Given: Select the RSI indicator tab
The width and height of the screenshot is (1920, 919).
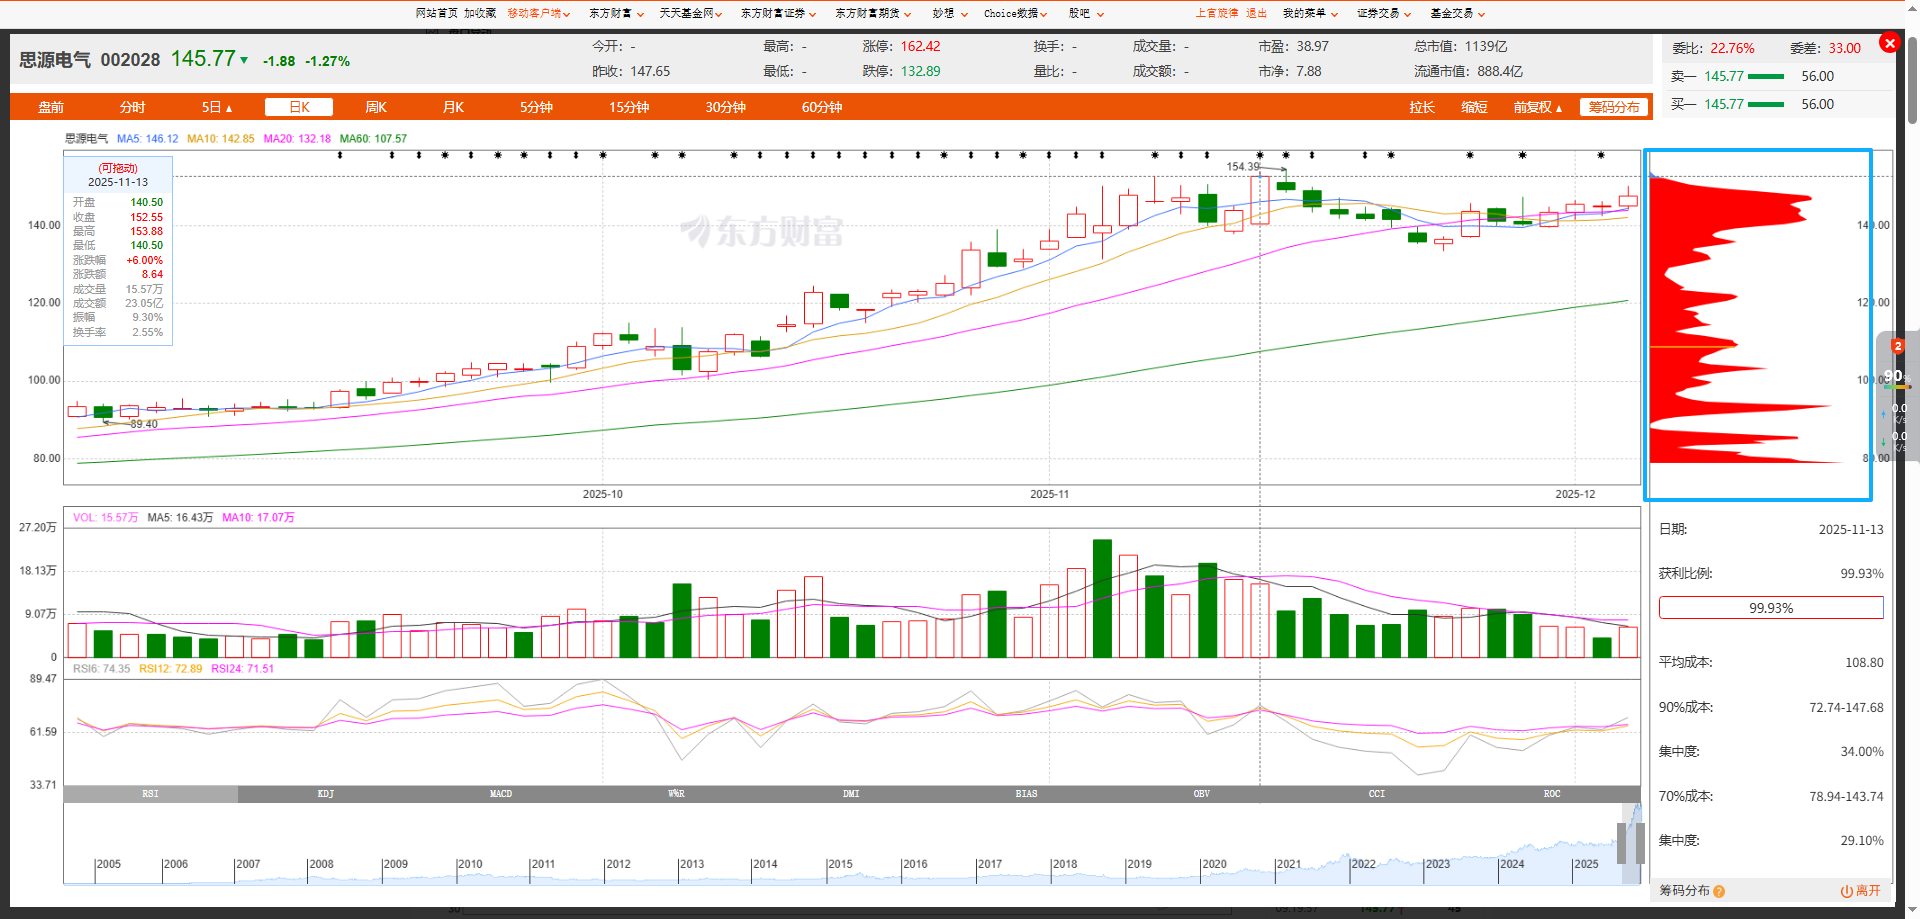Looking at the screenshot, I should (x=150, y=794).
